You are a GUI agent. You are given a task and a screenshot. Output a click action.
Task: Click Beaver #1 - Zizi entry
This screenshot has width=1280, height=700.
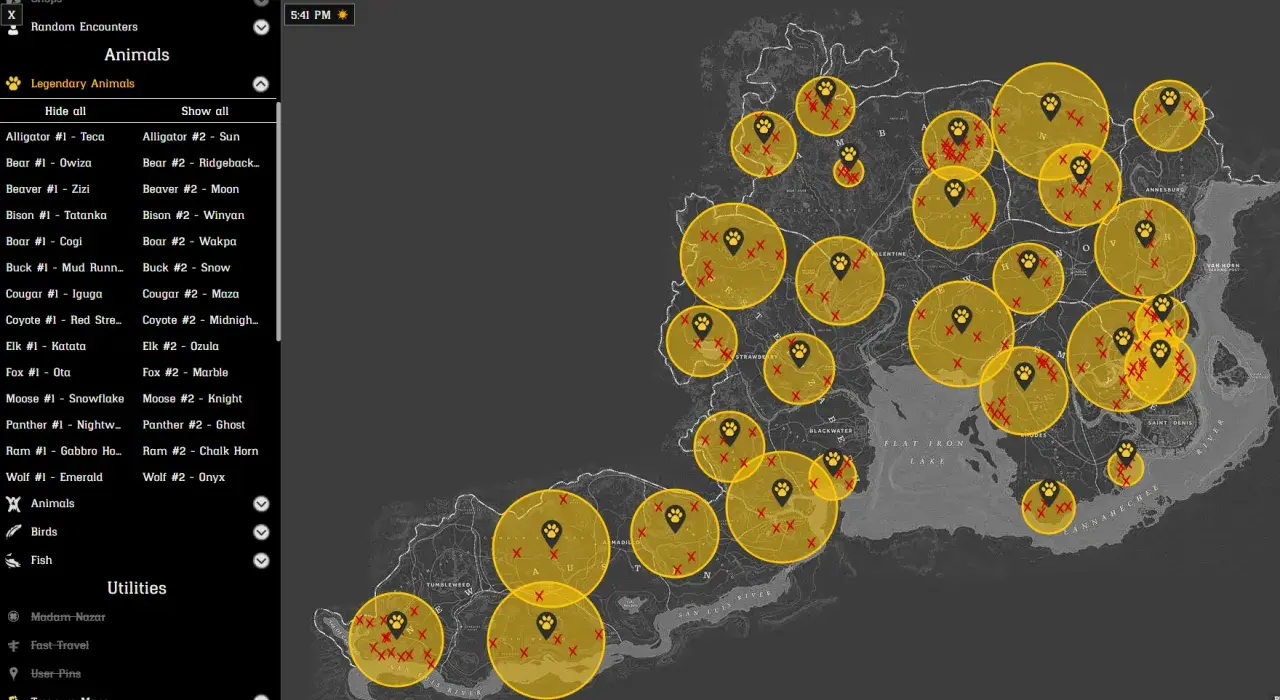(x=48, y=189)
